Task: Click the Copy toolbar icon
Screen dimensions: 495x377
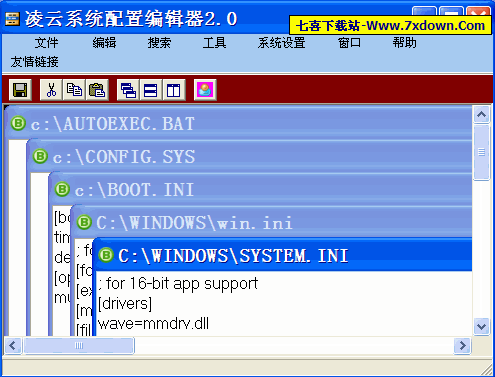Action: pos(74,90)
